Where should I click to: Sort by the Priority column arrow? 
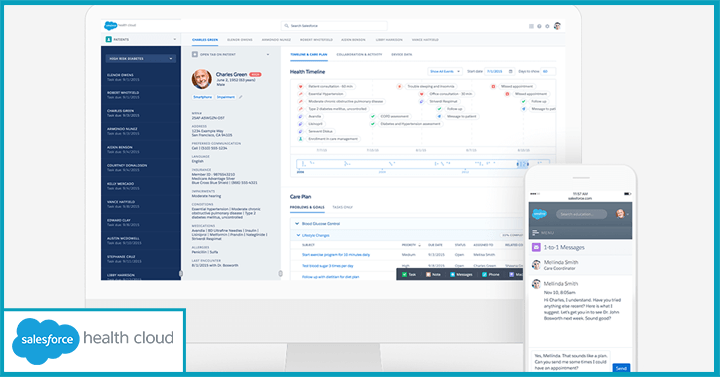coord(419,245)
